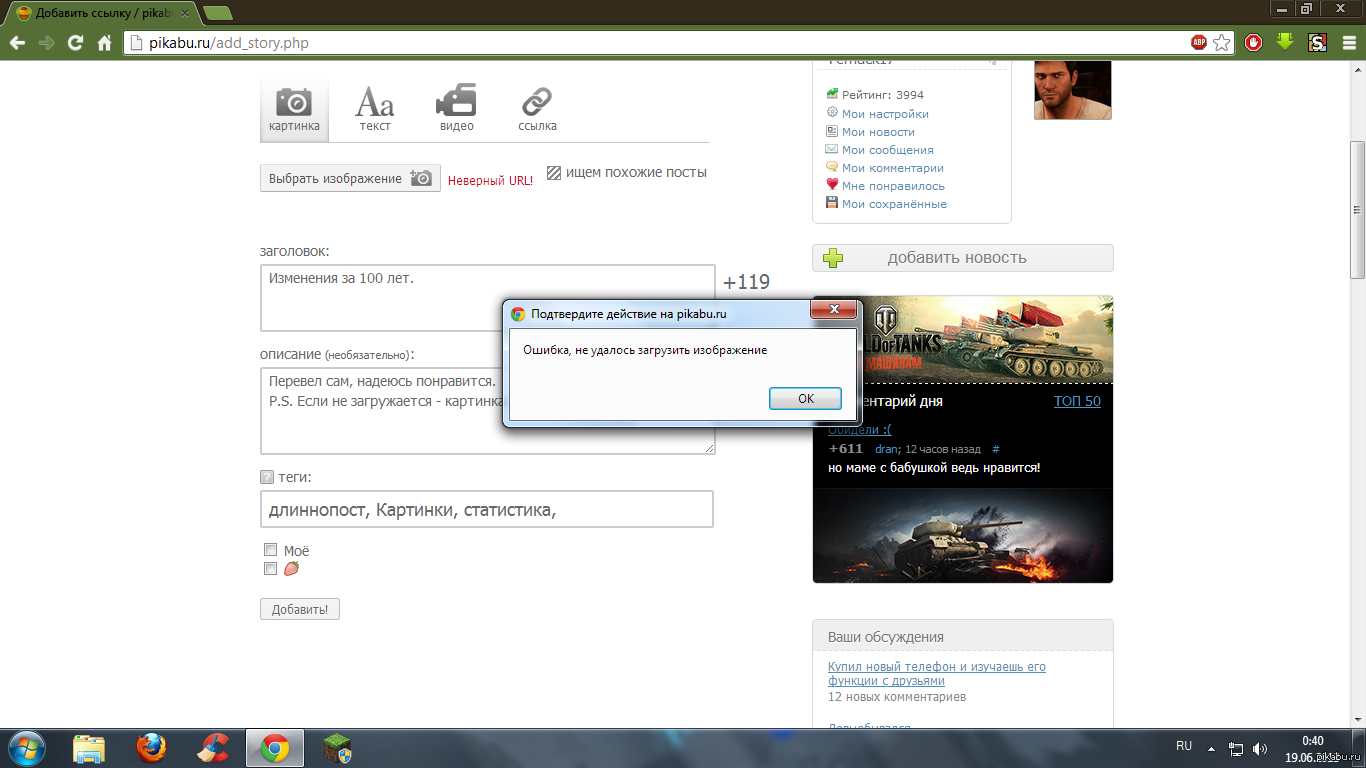This screenshot has height=768, width=1366.
Task: Click the bookmark star in address bar
Action: (1222, 43)
